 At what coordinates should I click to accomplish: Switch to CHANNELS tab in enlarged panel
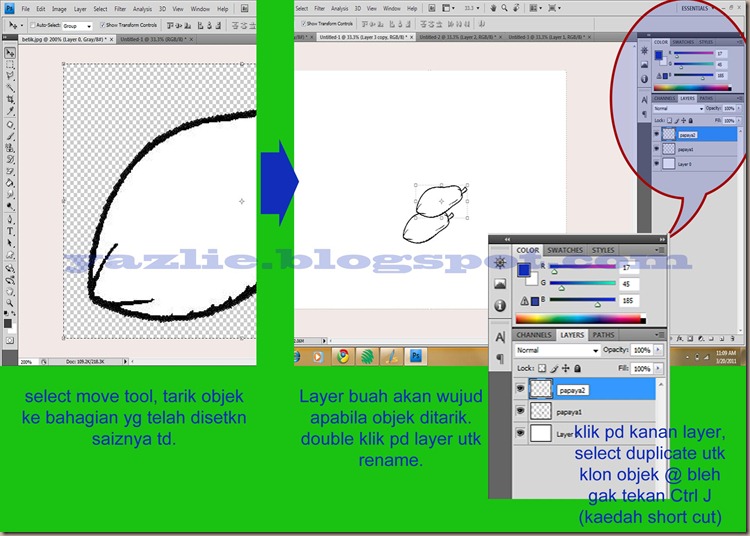(x=534, y=335)
